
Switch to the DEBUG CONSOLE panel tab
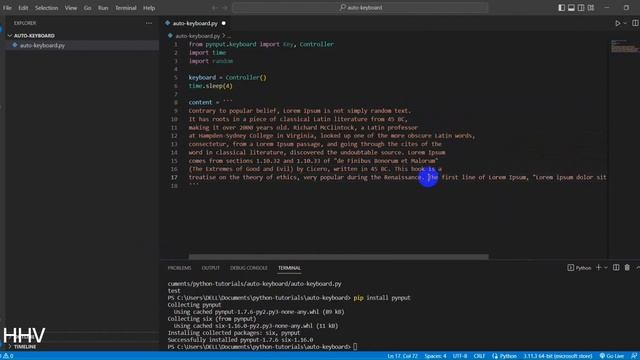pos(249,268)
